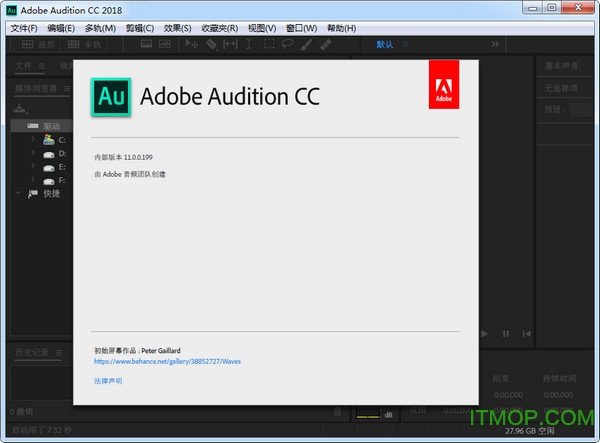Select the C: drive icon
This screenshot has height=443, width=600.
tap(49, 140)
